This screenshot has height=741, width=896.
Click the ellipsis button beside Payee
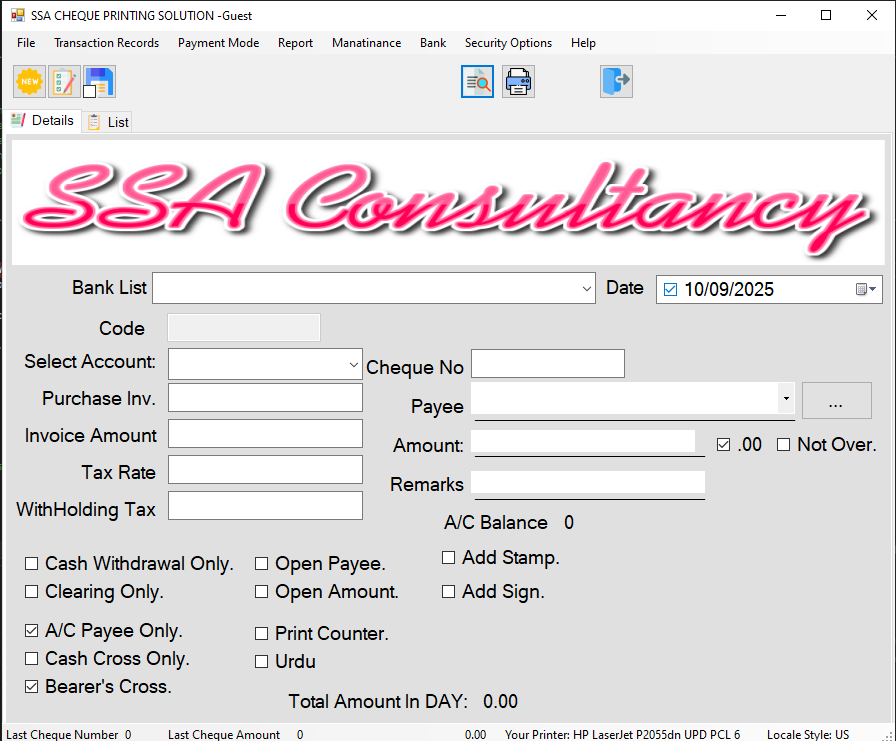point(837,400)
